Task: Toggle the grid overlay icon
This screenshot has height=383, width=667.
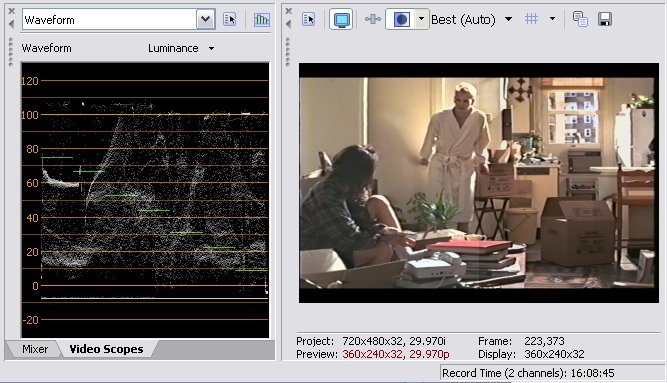Action: click(x=531, y=19)
